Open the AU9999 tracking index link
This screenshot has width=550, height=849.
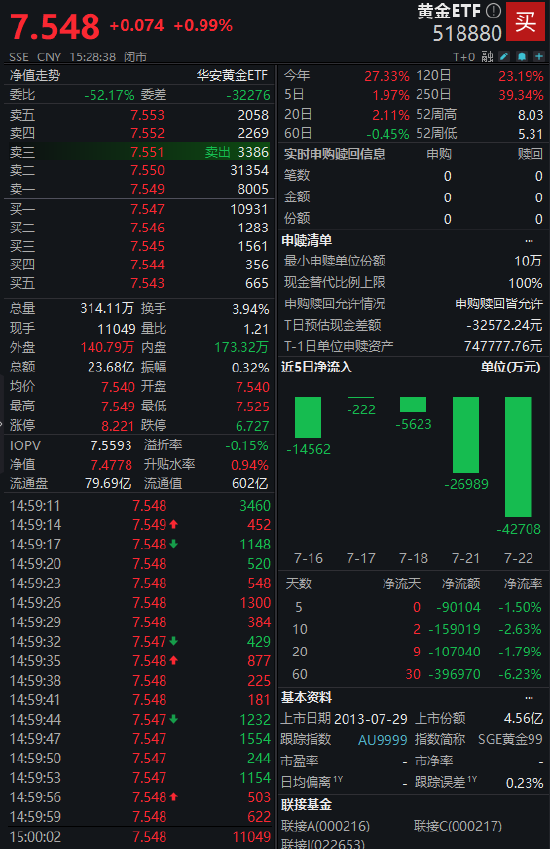coord(383,740)
